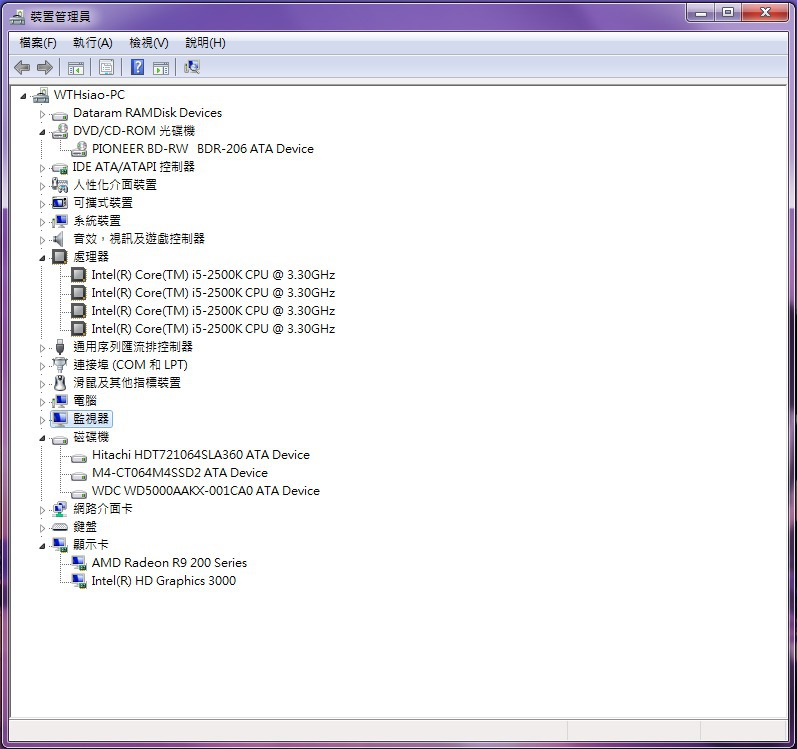797x749 pixels.
Task: Click the 顯示卡 display adapter icon
Action: click(x=59, y=545)
